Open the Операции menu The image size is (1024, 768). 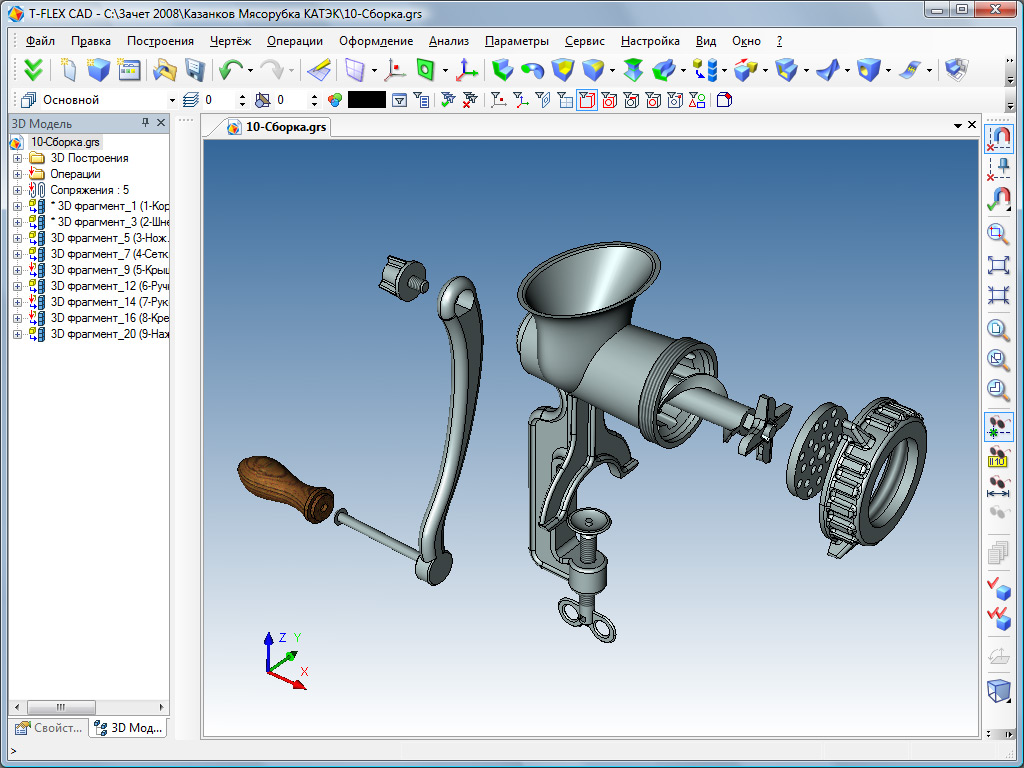pos(295,41)
